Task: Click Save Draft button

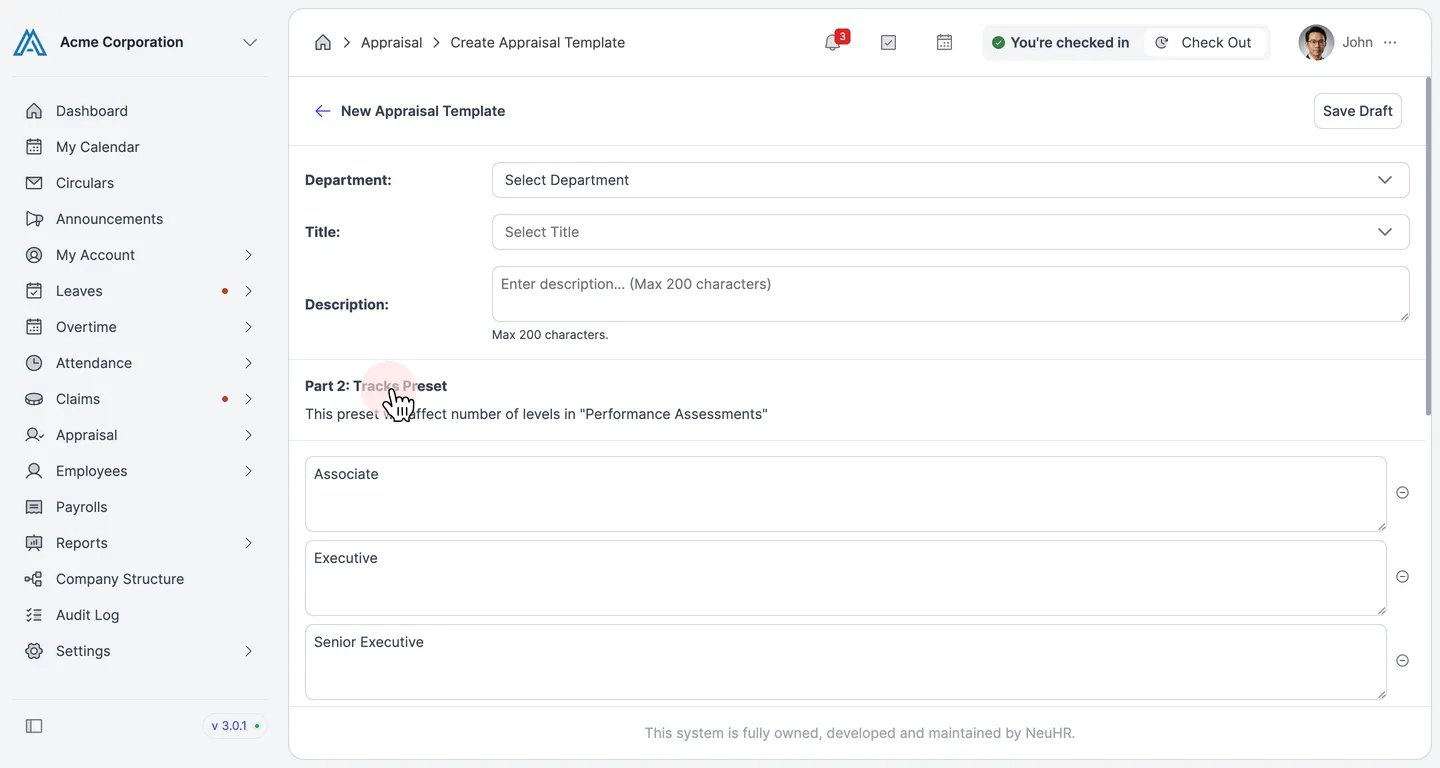Action: (1357, 111)
